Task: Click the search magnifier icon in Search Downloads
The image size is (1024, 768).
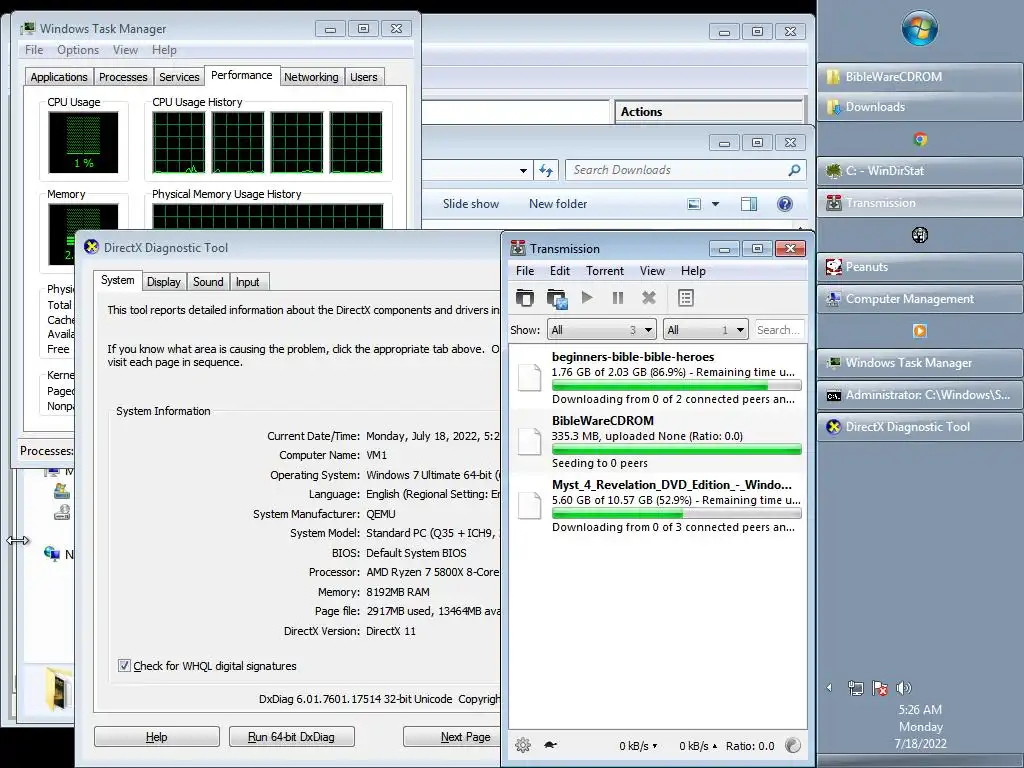Action: coord(794,170)
